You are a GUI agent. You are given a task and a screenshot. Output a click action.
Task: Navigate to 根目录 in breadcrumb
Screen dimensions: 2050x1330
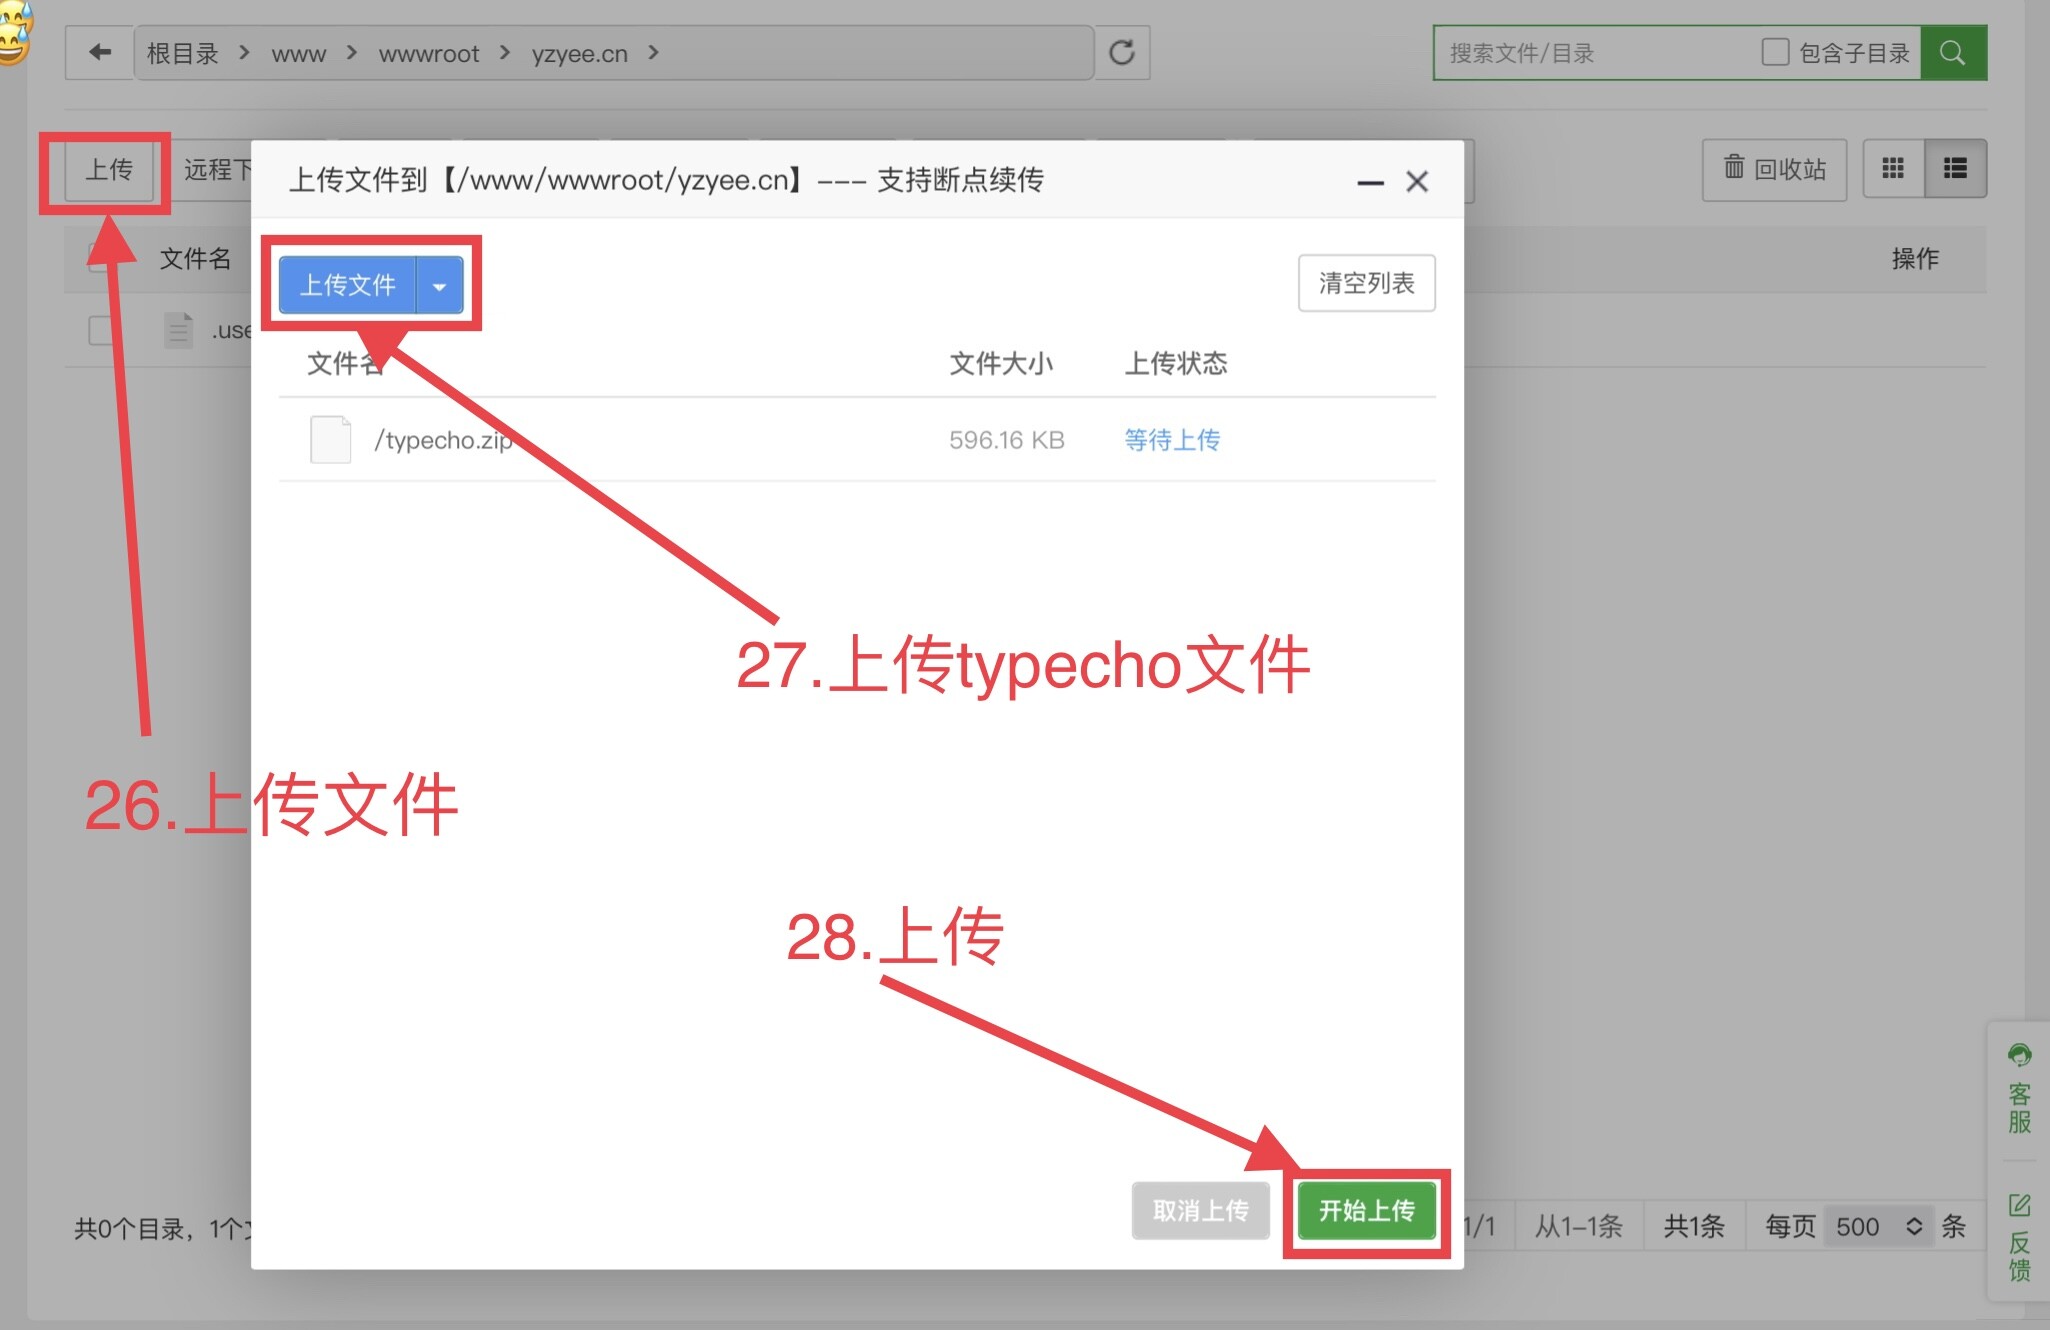click(183, 53)
